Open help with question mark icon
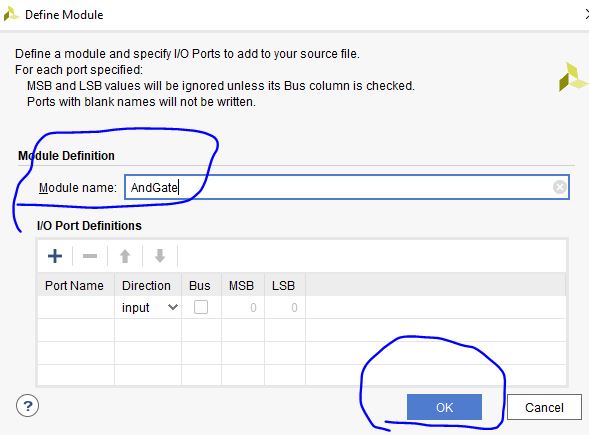 tap(27, 406)
